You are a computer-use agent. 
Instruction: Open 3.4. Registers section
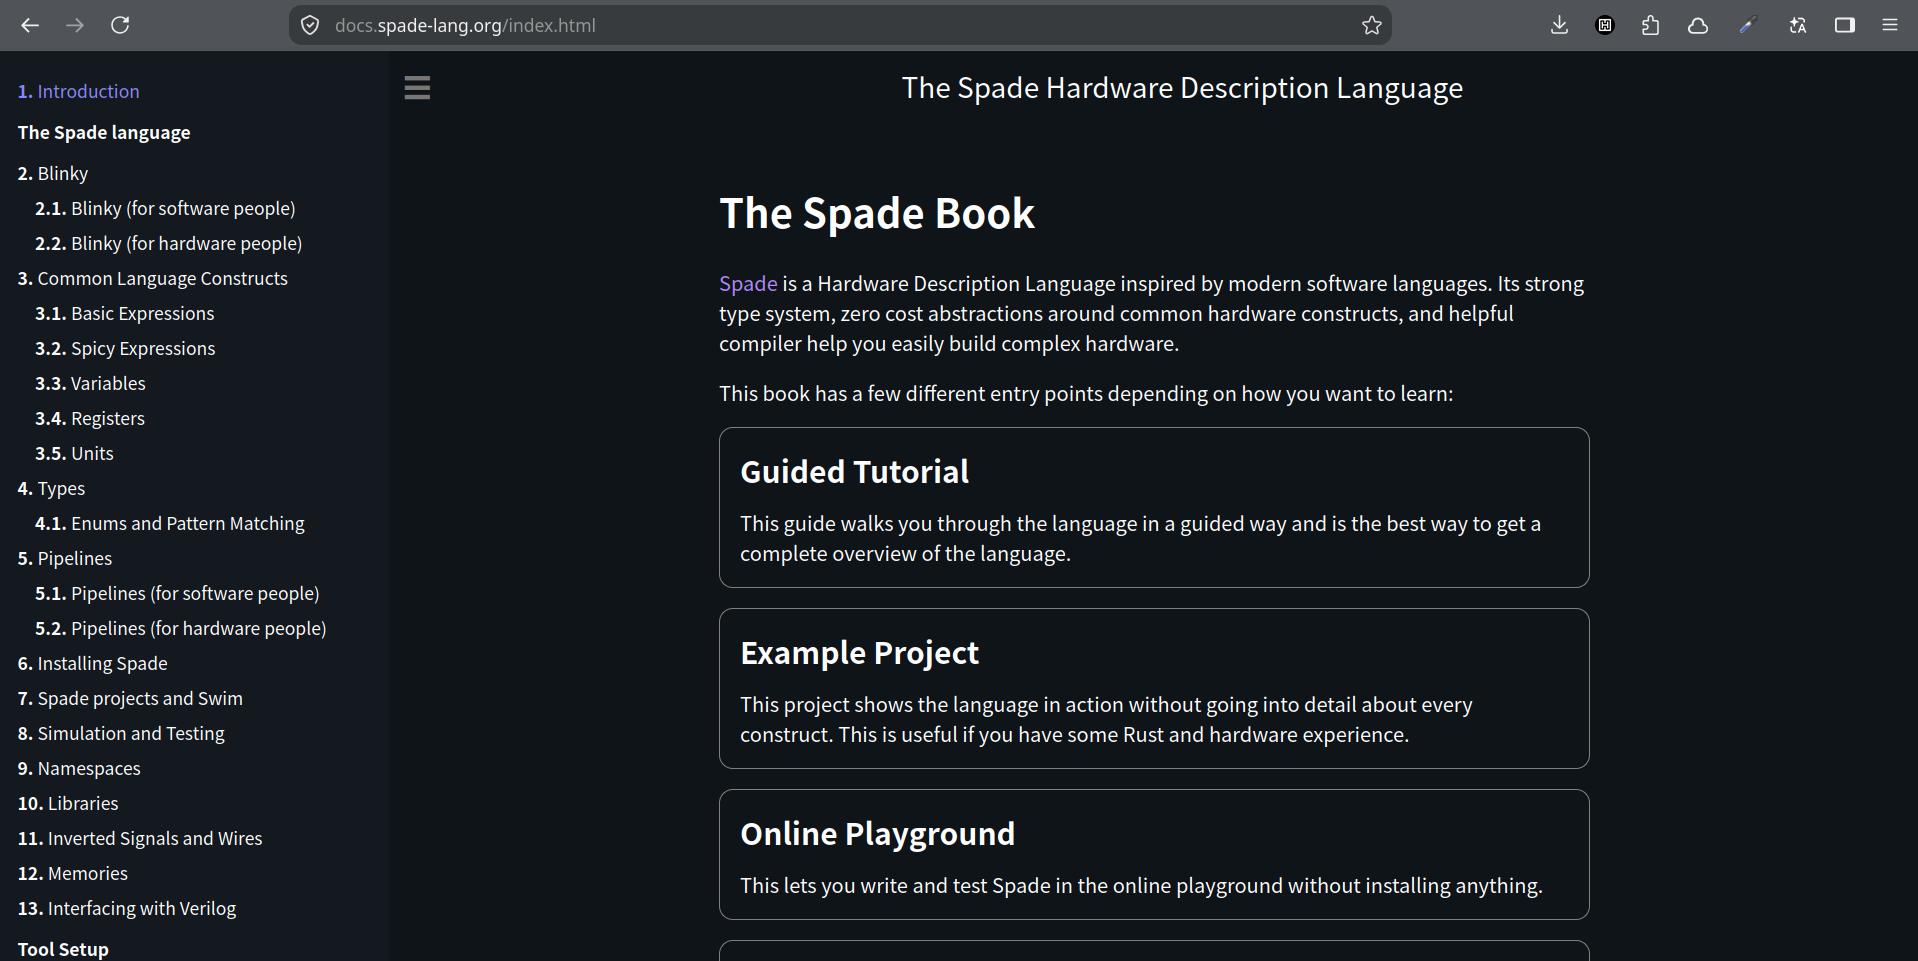point(90,418)
